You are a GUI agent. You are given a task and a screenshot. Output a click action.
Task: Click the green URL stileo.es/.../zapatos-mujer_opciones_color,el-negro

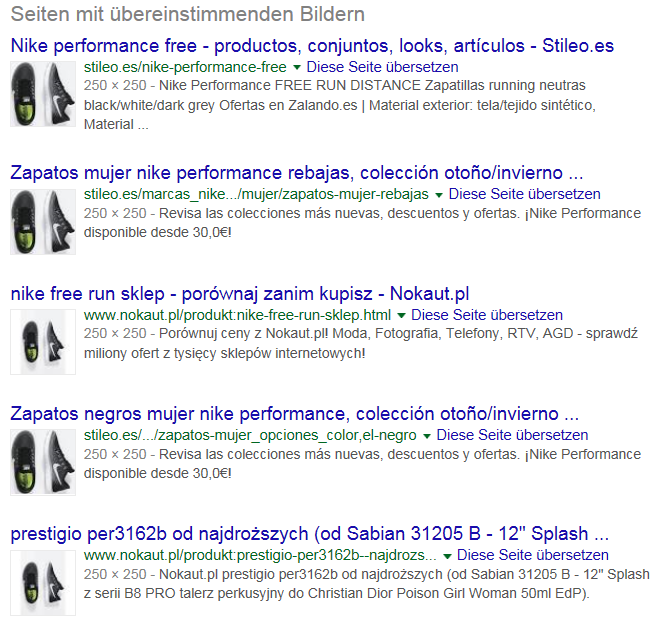pyautogui.click(x=250, y=435)
